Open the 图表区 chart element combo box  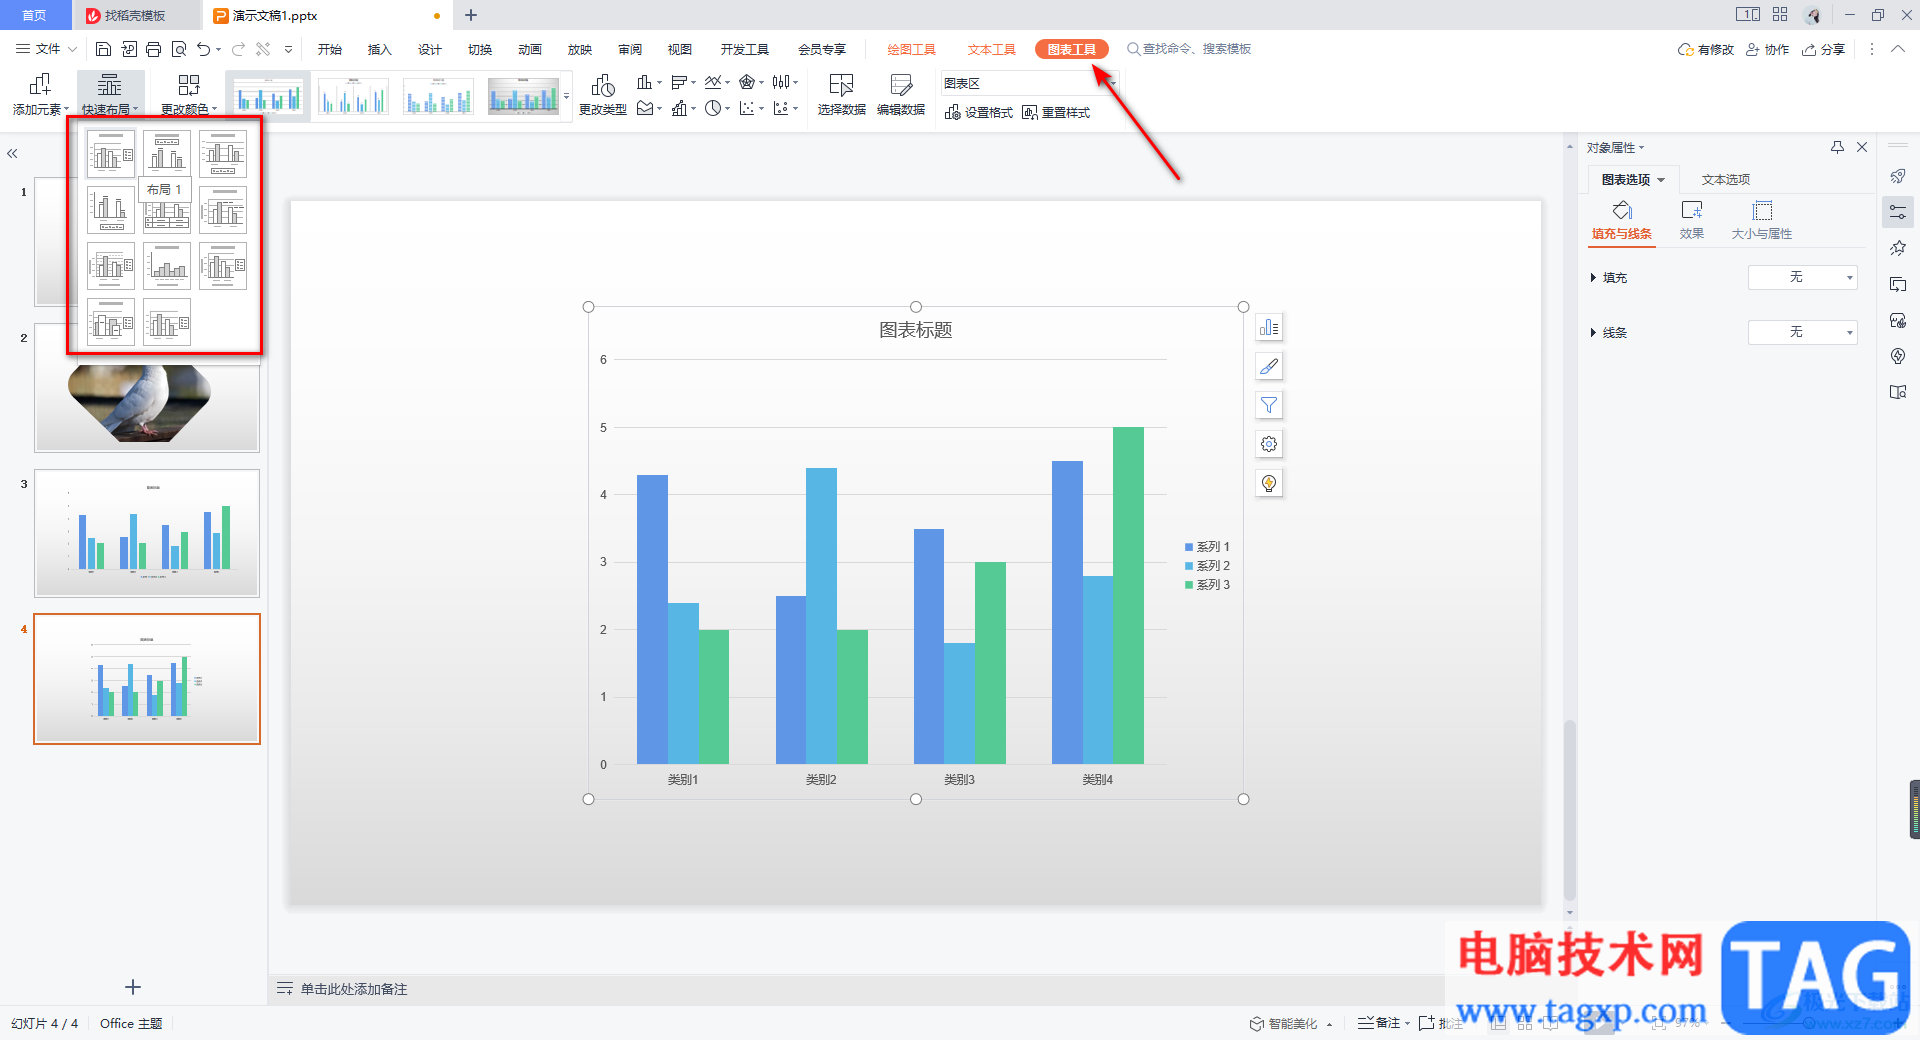point(1028,83)
